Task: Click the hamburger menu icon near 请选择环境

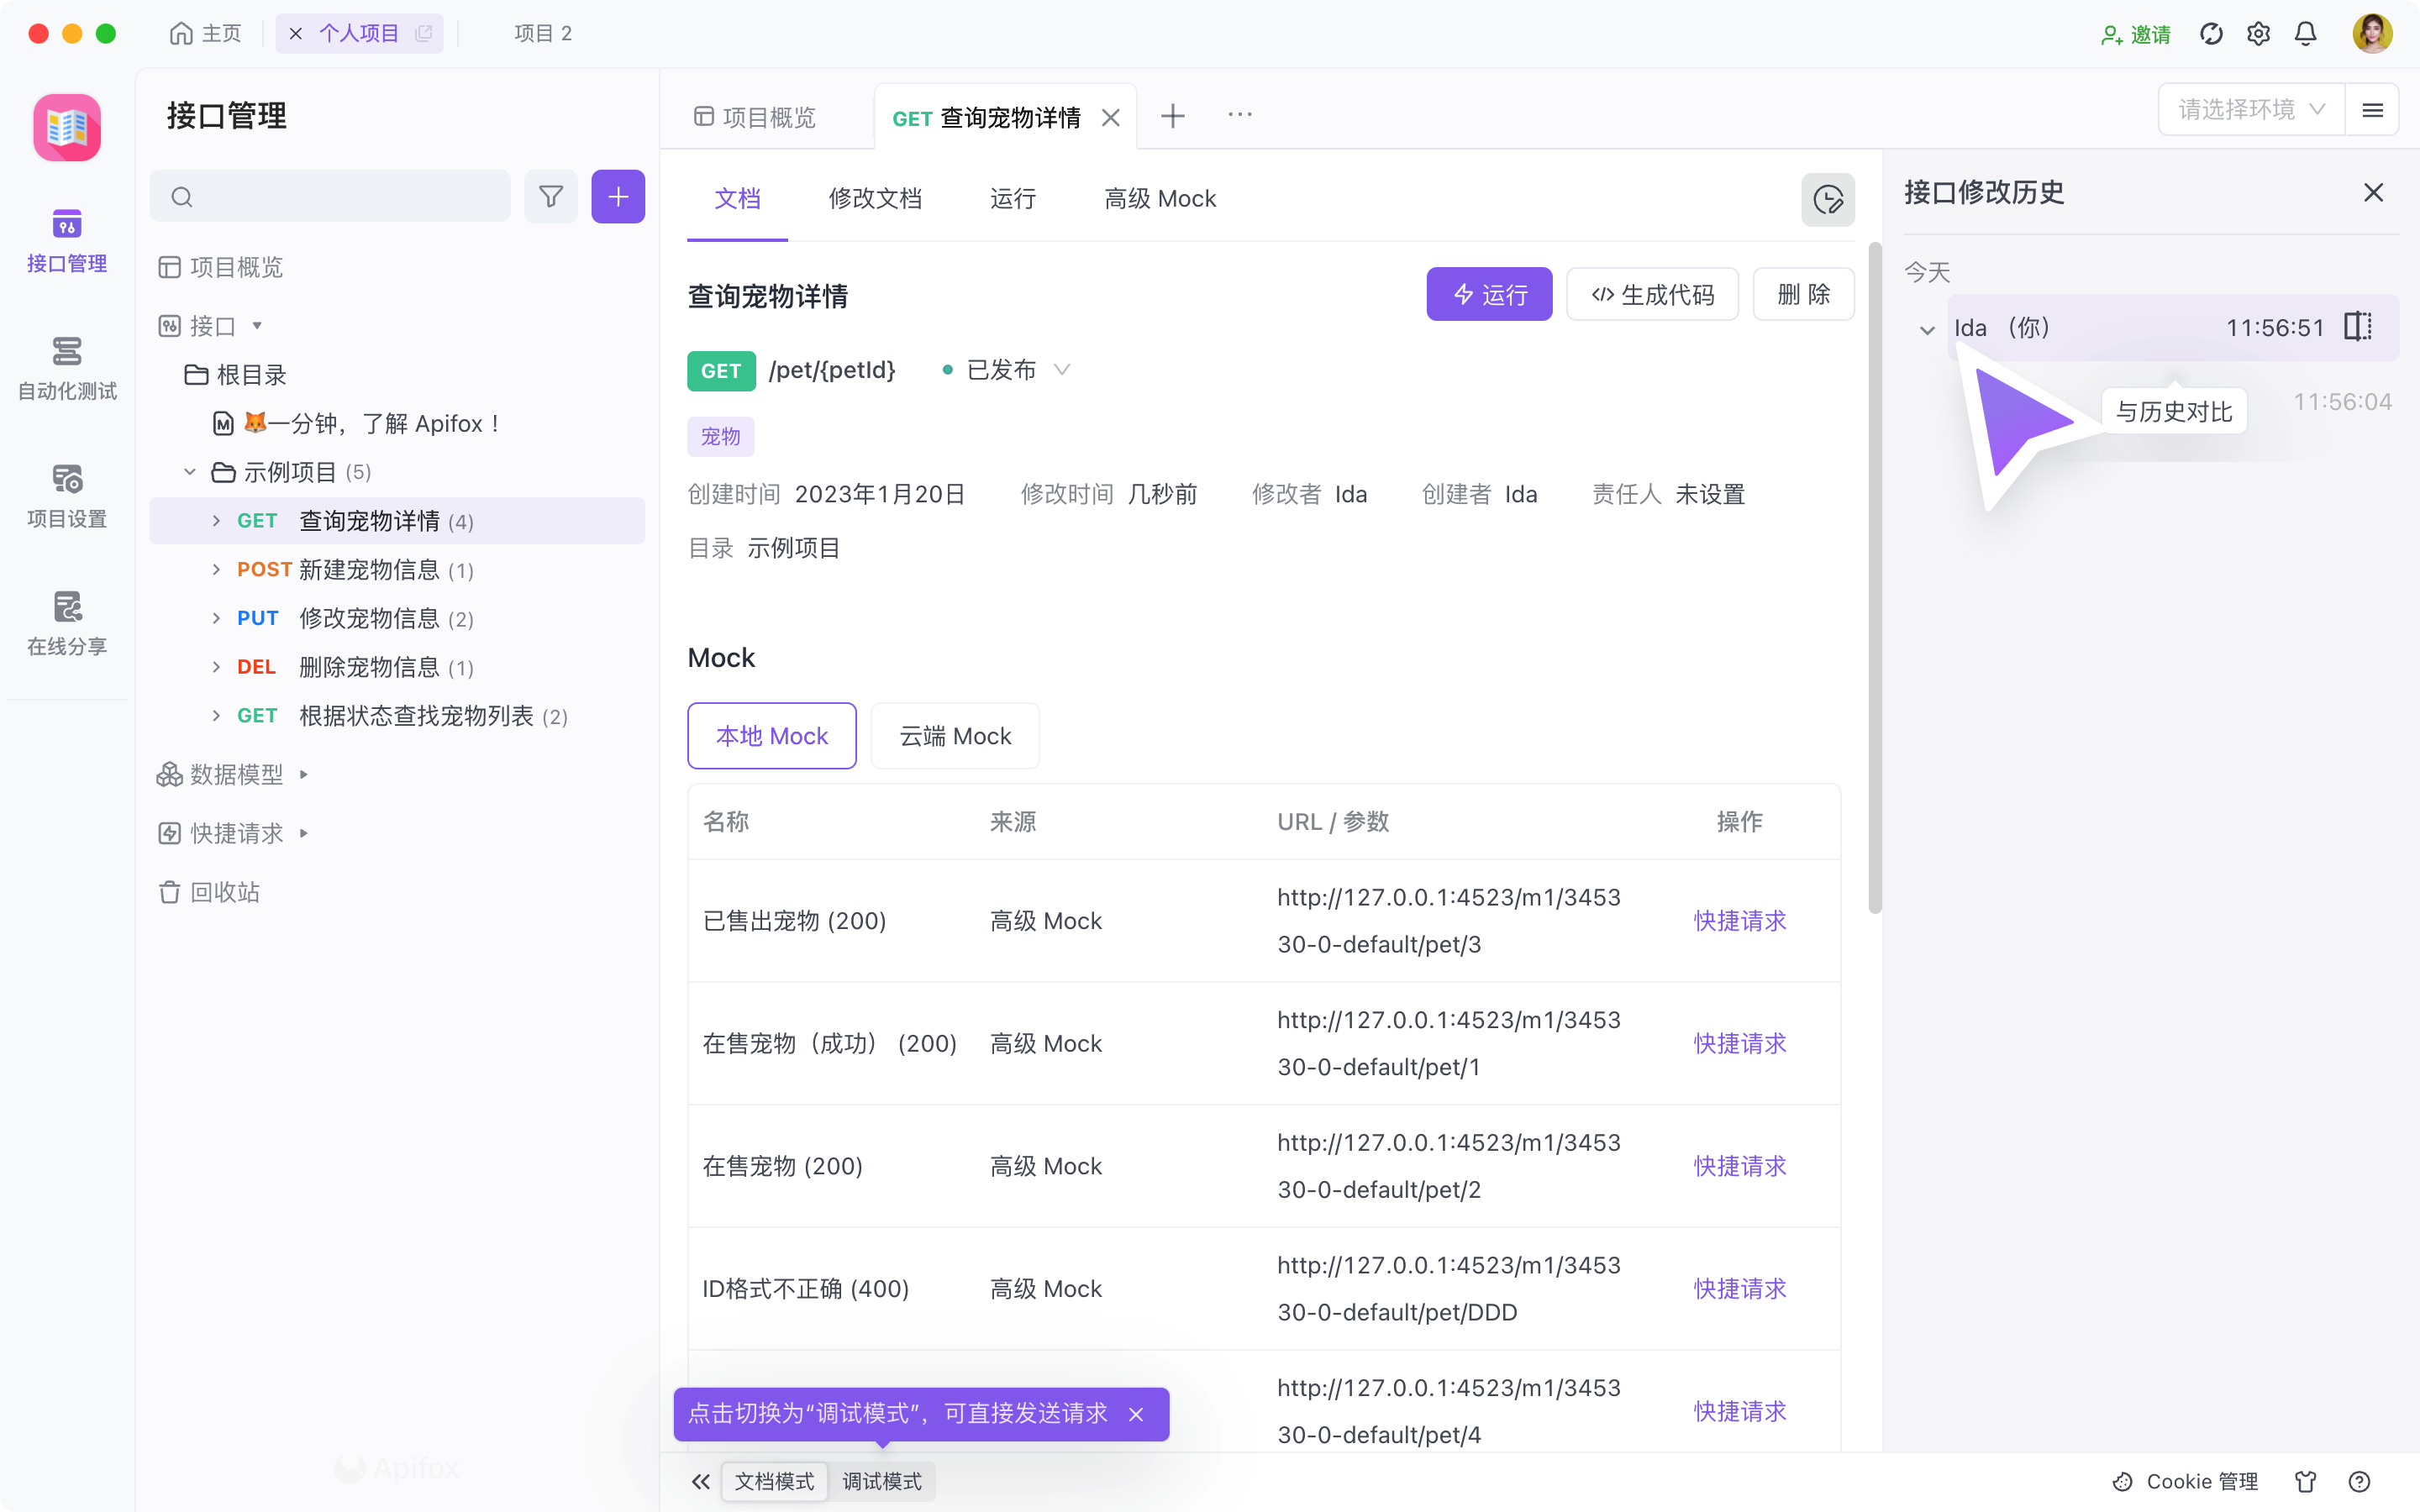Action: coord(2373,110)
